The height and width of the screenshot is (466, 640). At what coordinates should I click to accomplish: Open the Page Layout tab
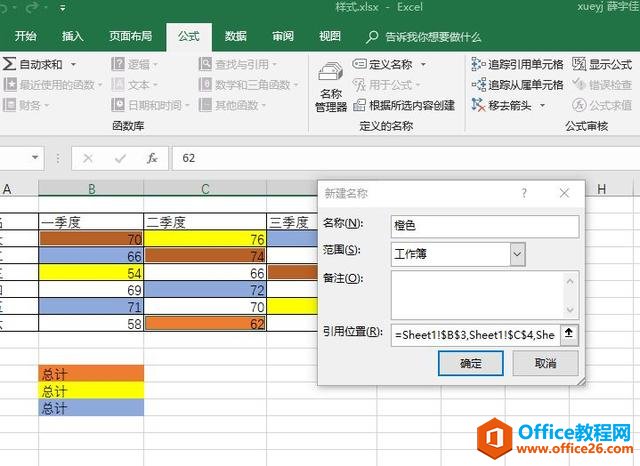click(x=130, y=36)
